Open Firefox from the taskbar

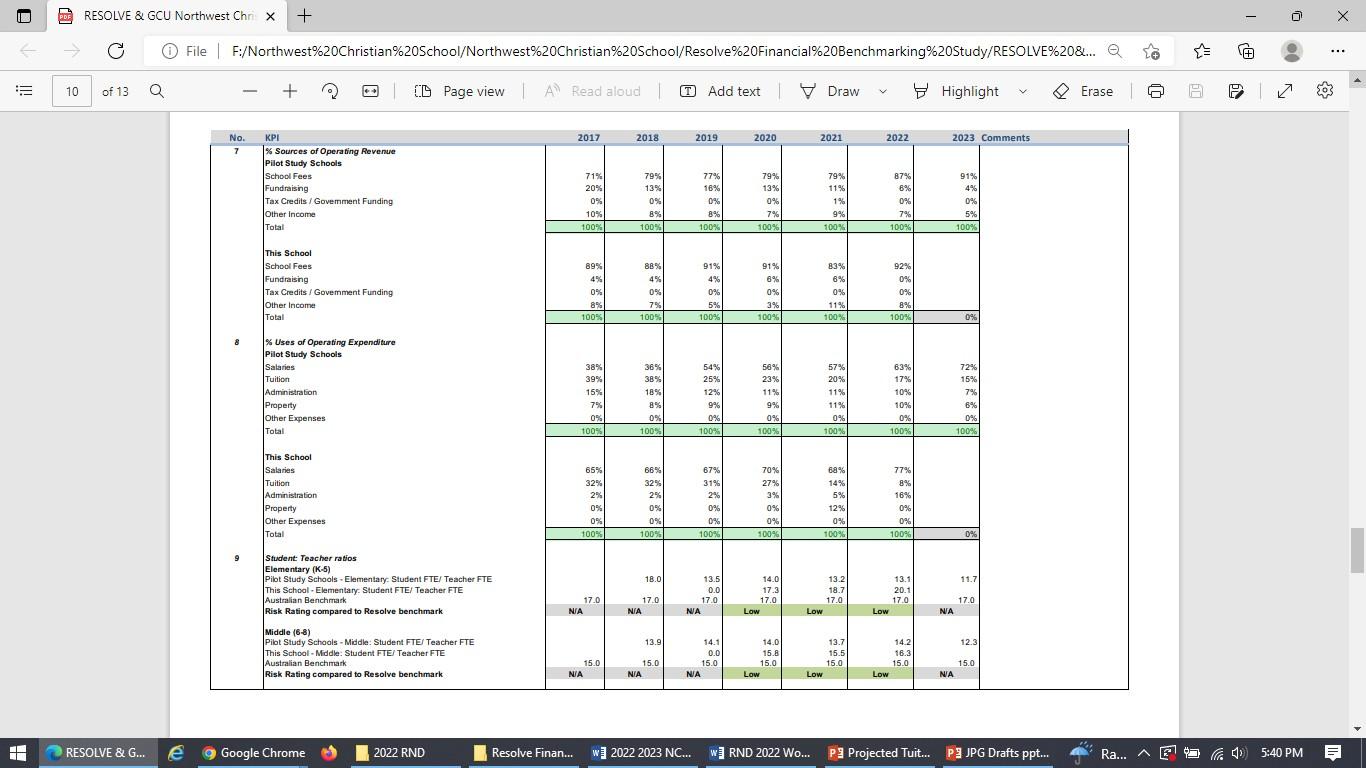click(x=329, y=753)
